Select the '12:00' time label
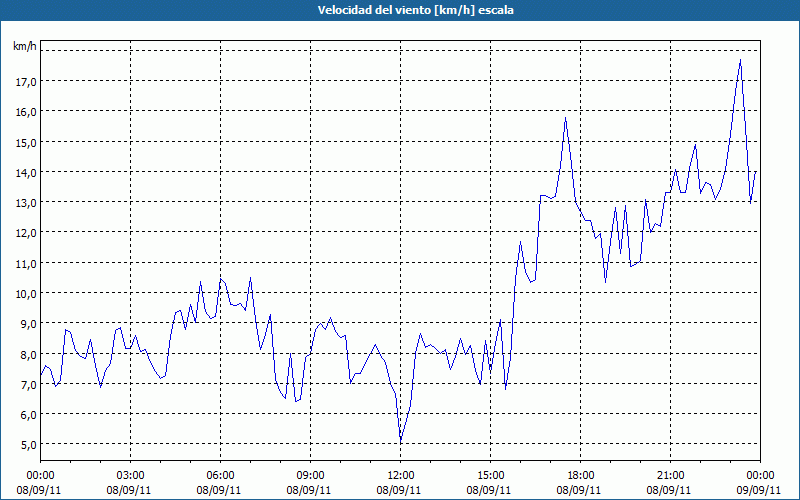 pos(401,476)
